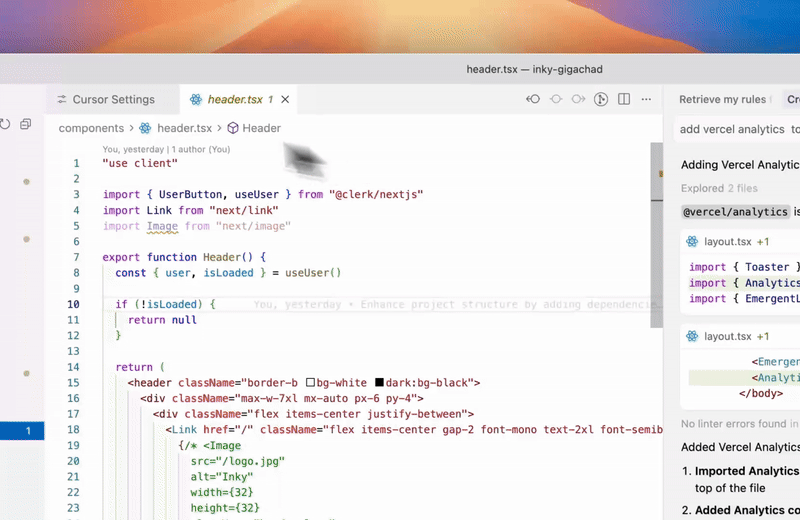Go to previous change arrow icon

(534, 99)
